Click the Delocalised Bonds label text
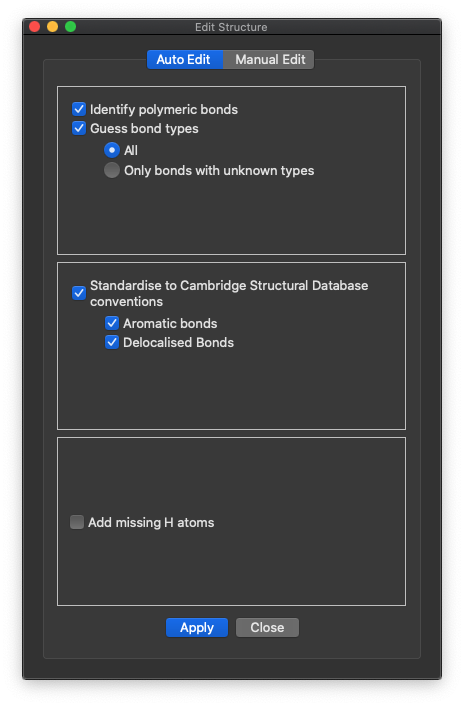The image size is (464, 706). (179, 343)
